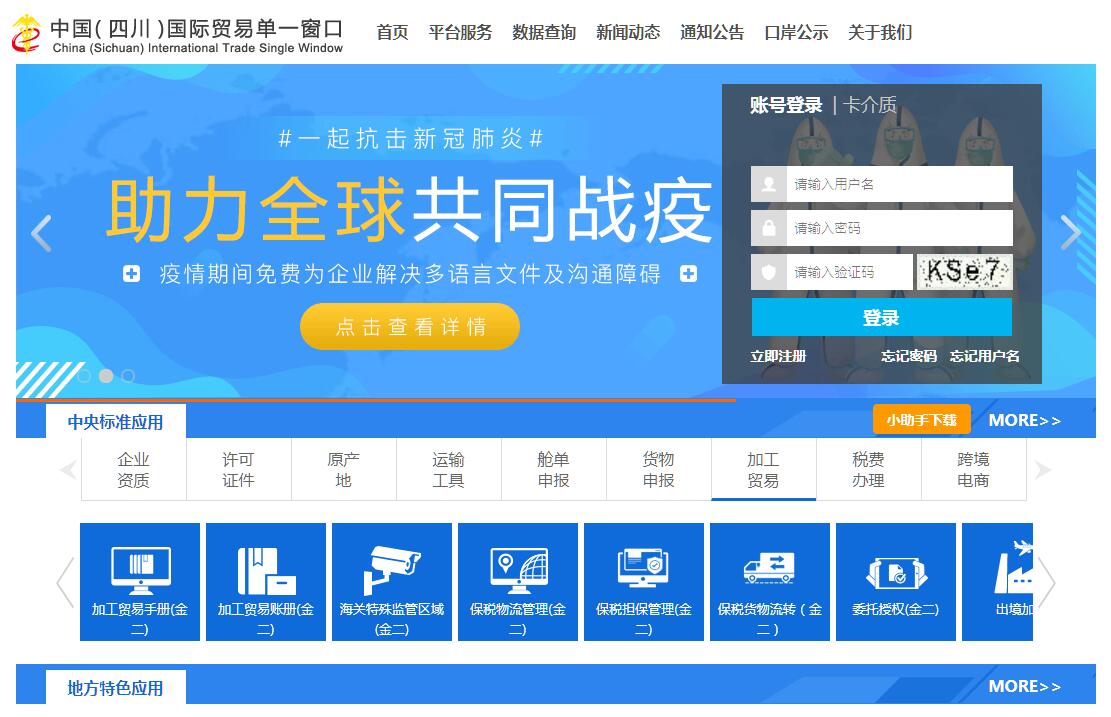The width and height of the screenshot is (1111, 717).
Task: Open the 加工贸易手册(金二) icon tile
Action: point(140,581)
